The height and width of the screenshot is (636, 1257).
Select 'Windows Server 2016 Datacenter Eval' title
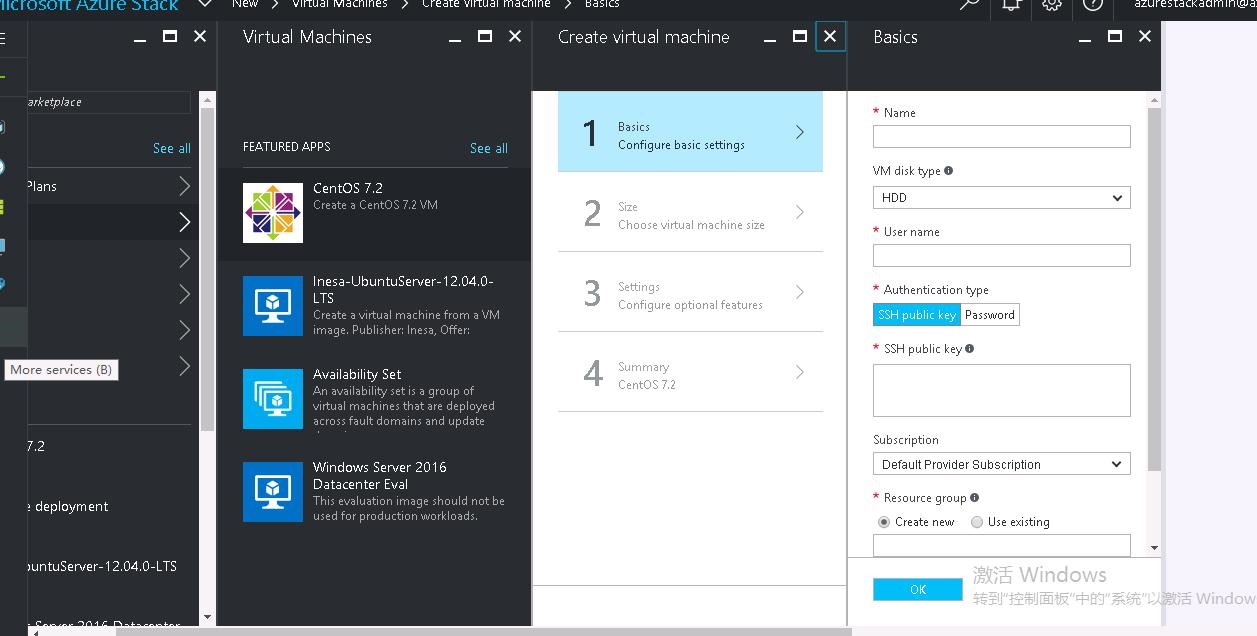(380, 475)
